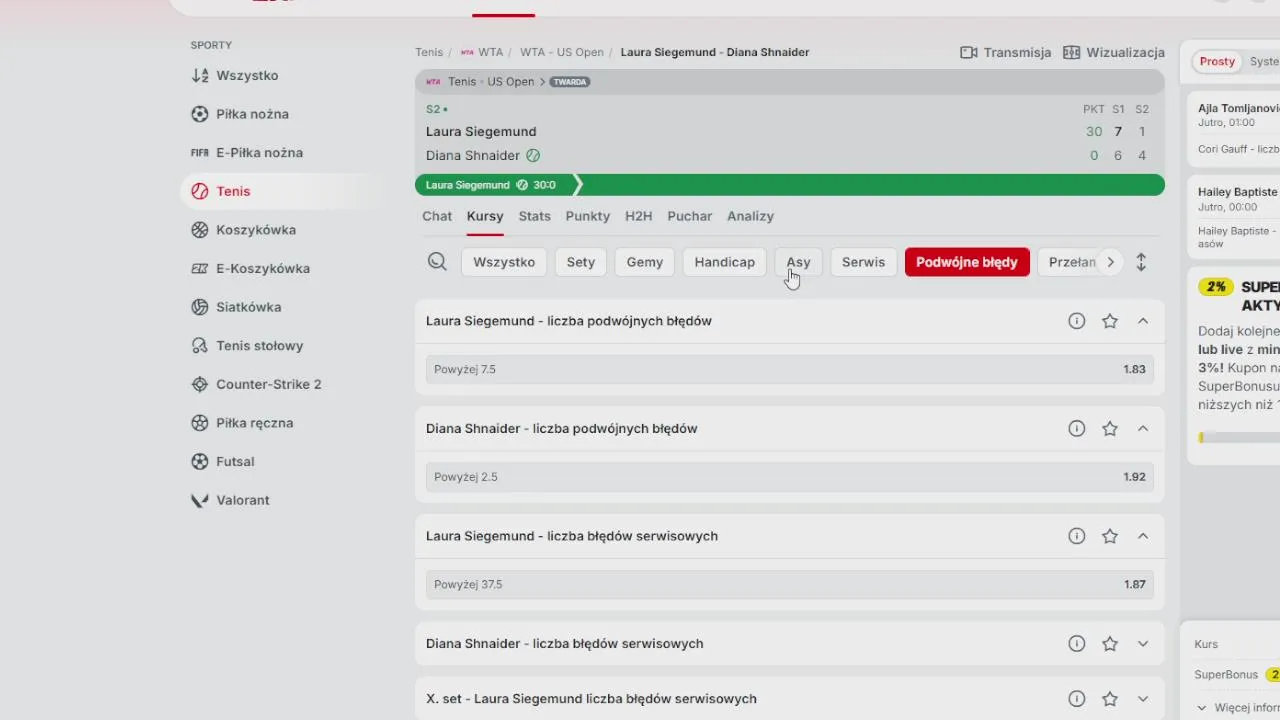1280x720 pixels.
Task: Select Piłka nożna sport icon
Action: [199, 114]
